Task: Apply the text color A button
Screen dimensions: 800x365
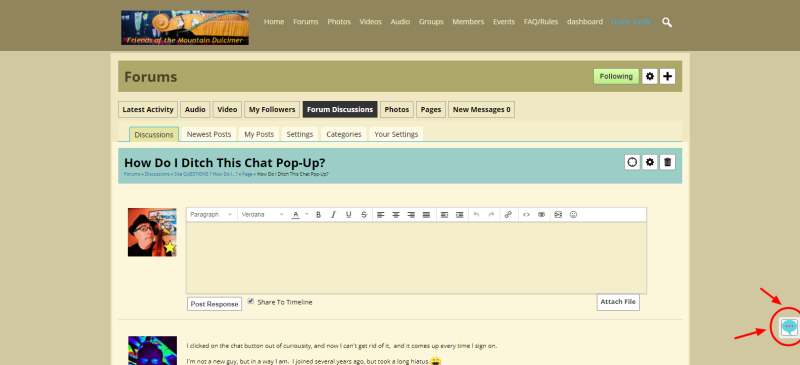Action: pyautogui.click(x=296, y=215)
